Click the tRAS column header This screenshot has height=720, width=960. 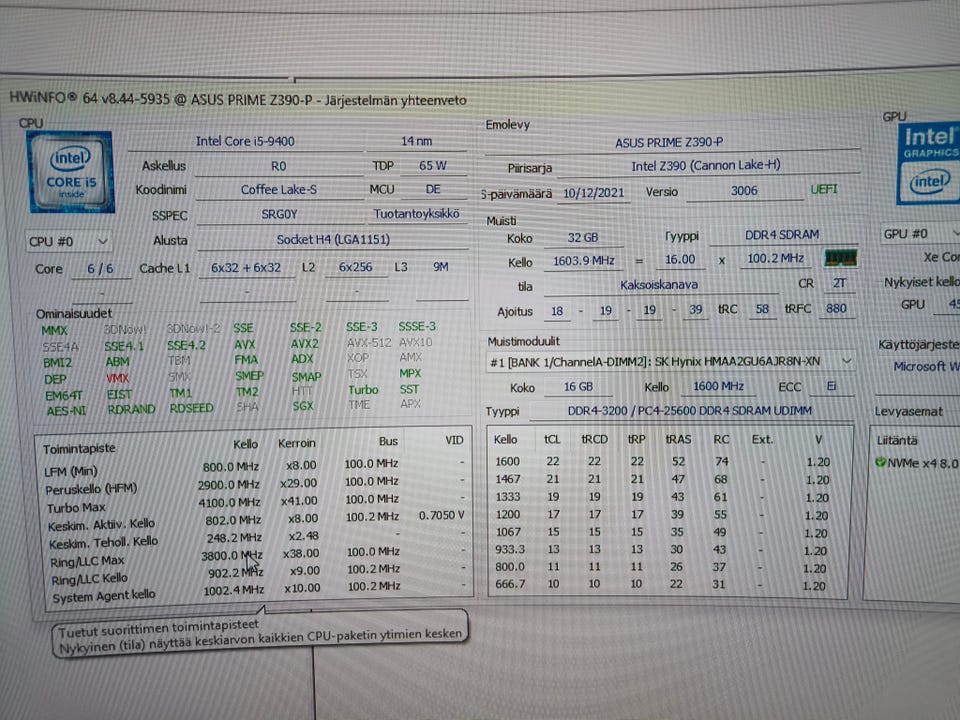[x=678, y=440]
